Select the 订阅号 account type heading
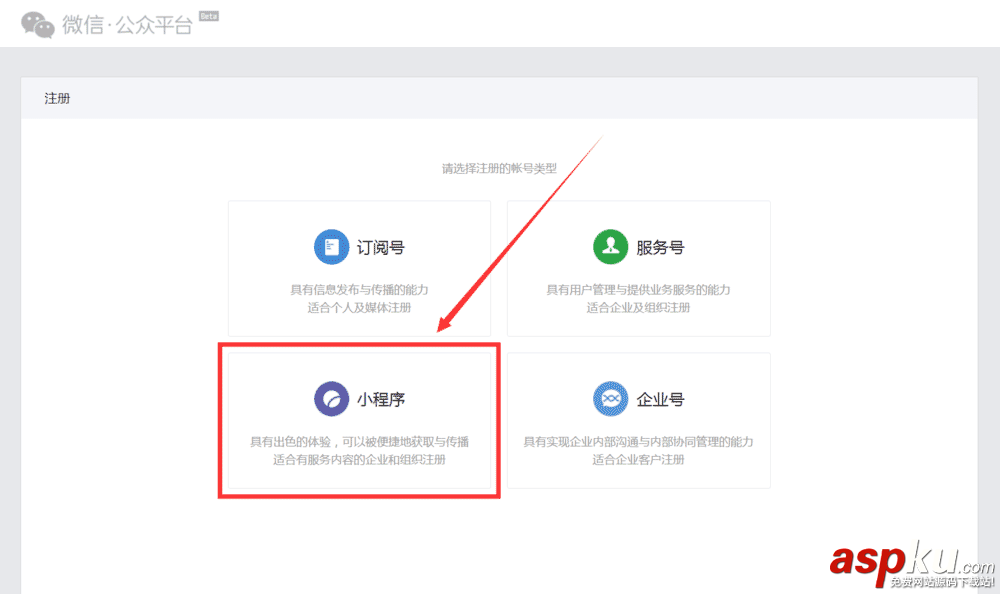 click(x=381, y=248)
